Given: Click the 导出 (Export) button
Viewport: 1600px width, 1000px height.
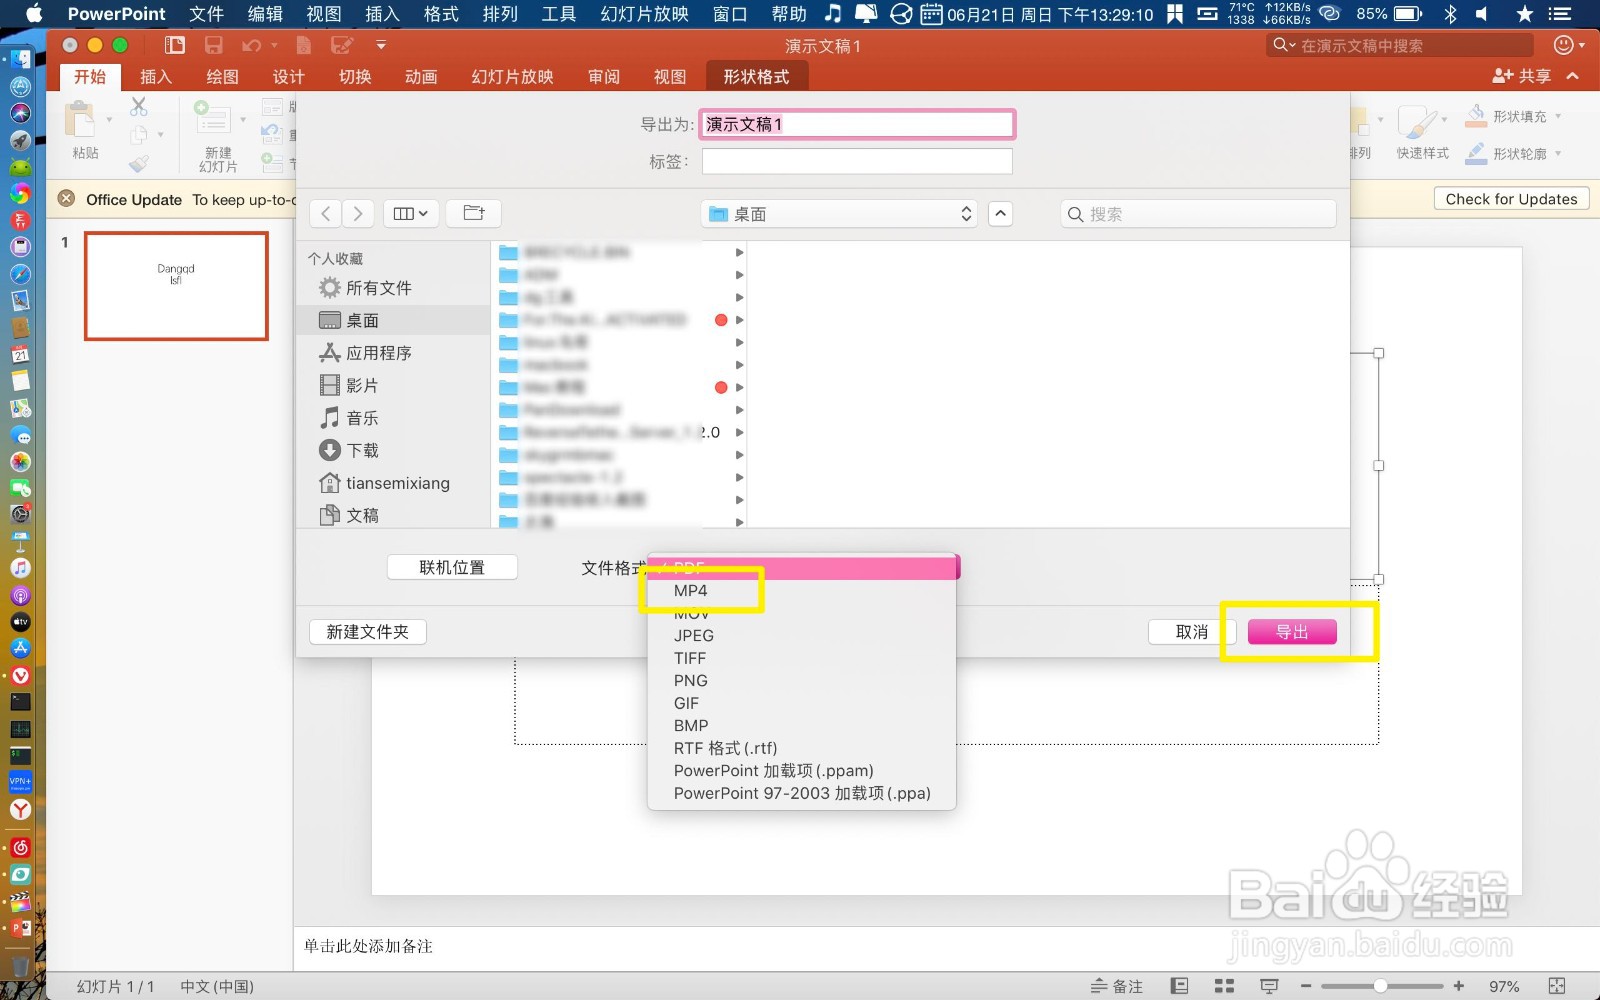Looking at the screenshot, I should coord(1292,631).
